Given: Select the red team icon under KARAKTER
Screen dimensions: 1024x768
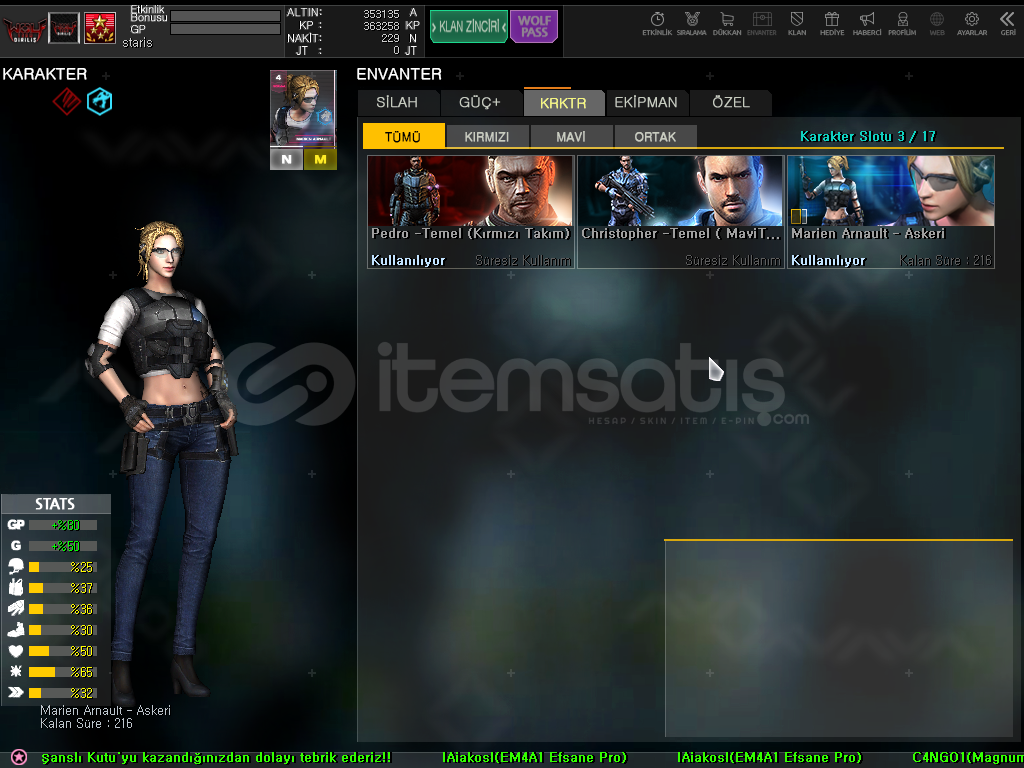Looking at the screenshot, I should point(67,101).
